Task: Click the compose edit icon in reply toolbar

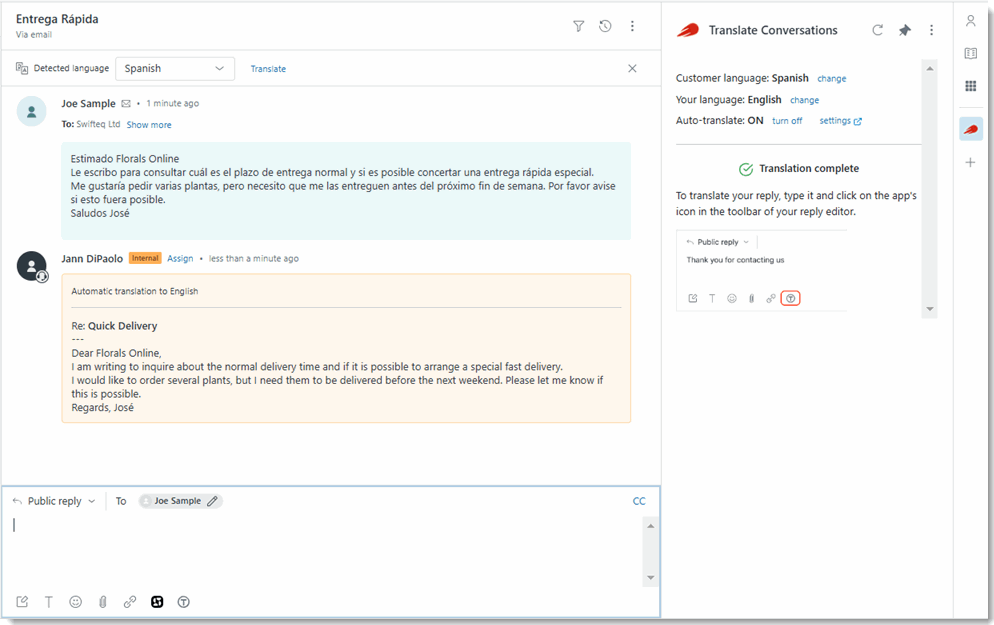Action: tap(22, 602)
